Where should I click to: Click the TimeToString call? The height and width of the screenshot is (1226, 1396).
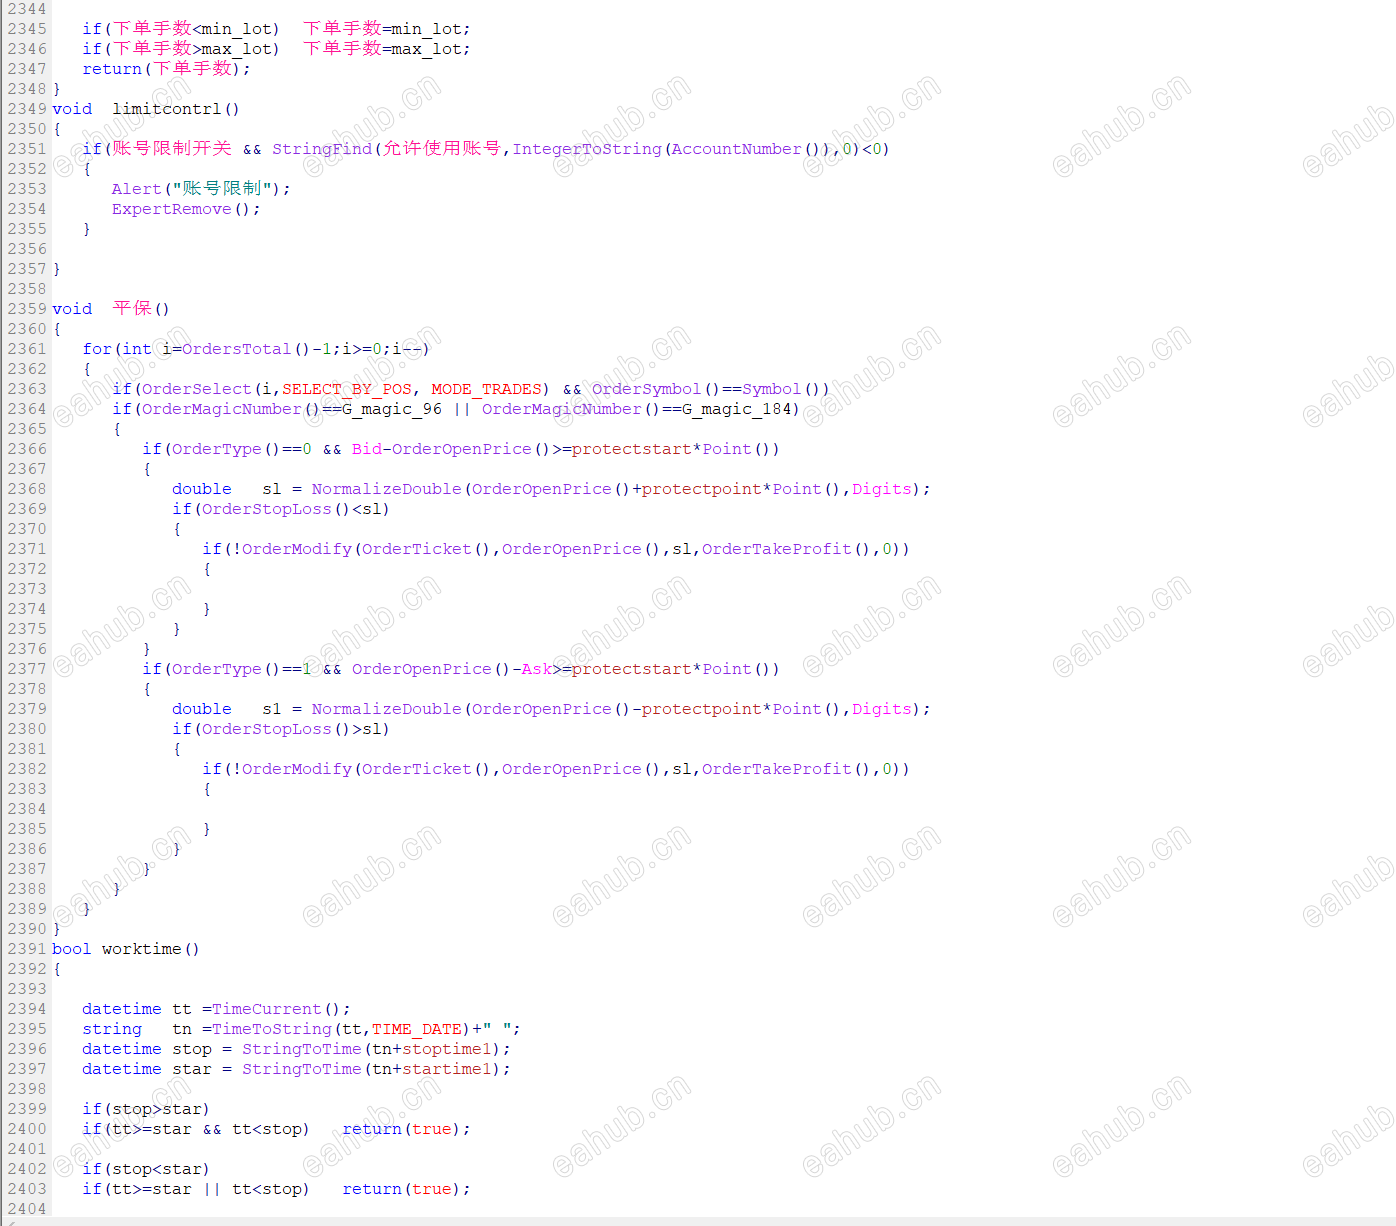(272, 1029)
